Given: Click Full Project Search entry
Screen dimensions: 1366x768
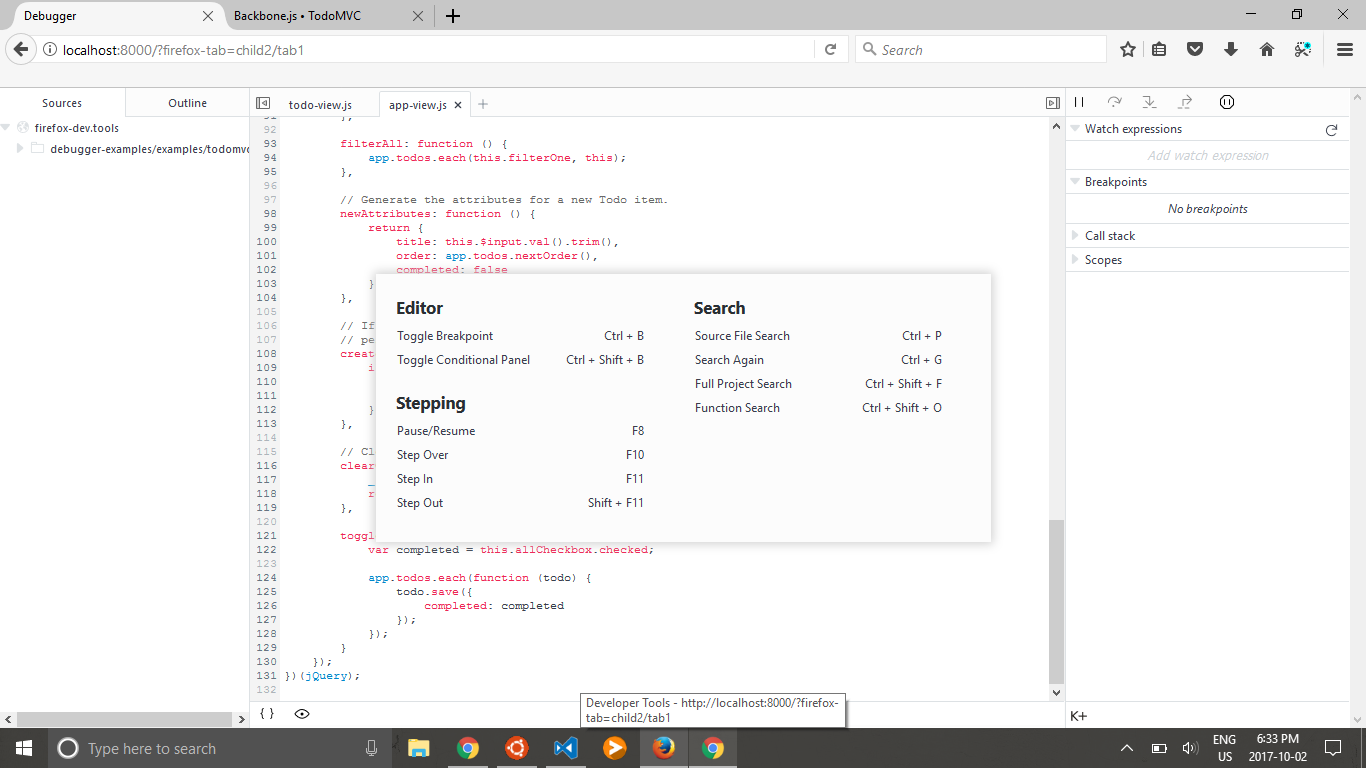Looking at the screenshot, I should [818, 384].
